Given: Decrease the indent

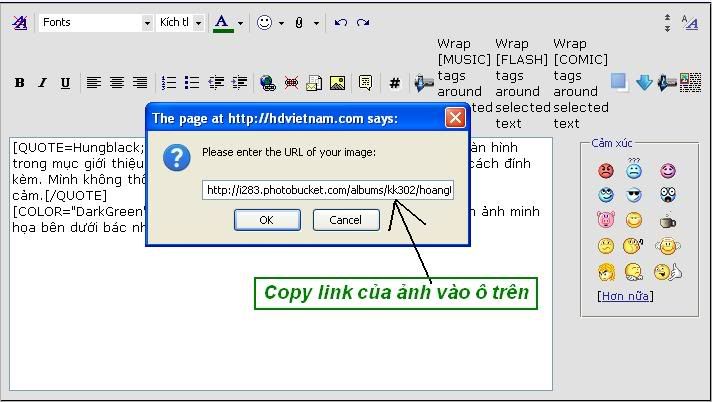Looking at the screenshot, I should (x=216, y=83).
